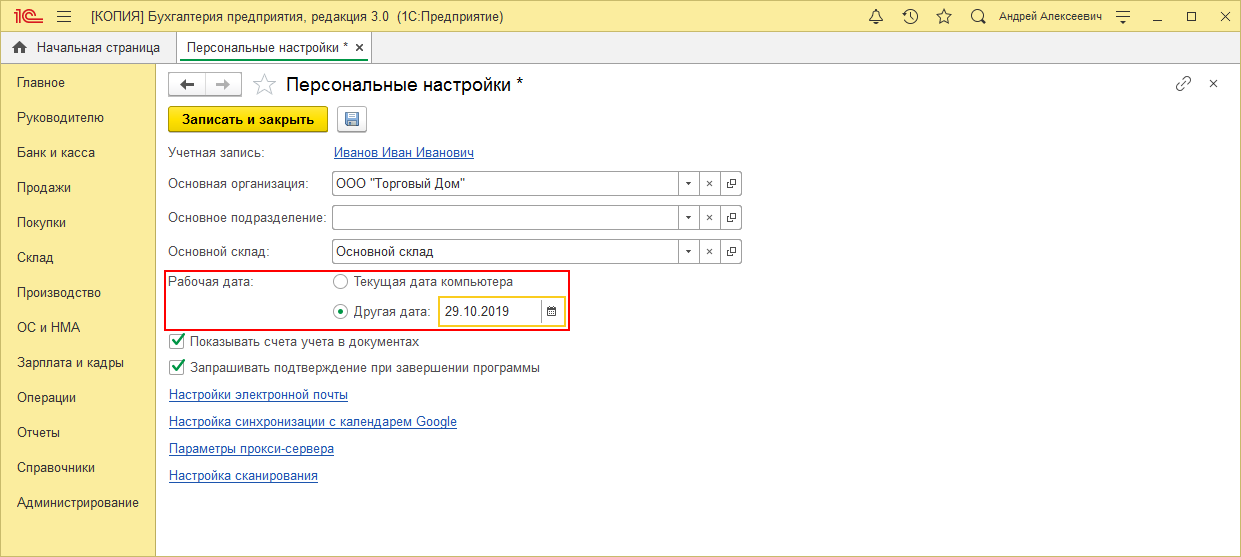Open the Зарплата и кадры section
Screen dimensions: 1241x557
tap(70, 363)
